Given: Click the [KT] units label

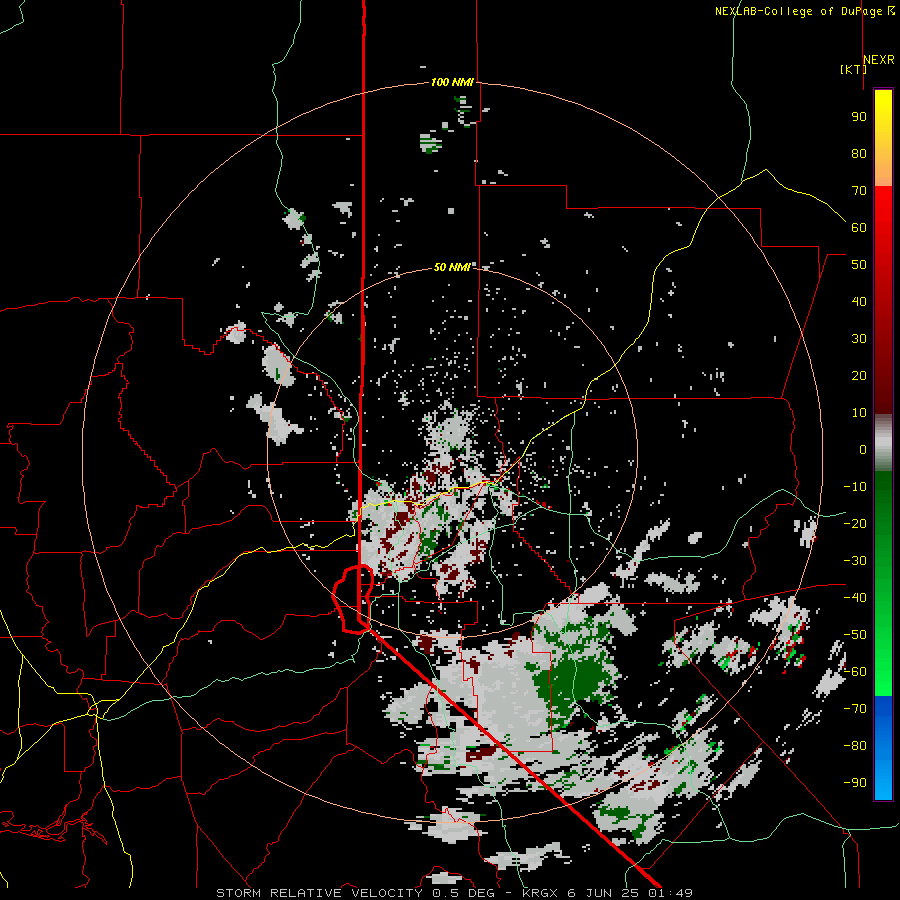Looking at the screenshot, I should click(x=853, y=69).
